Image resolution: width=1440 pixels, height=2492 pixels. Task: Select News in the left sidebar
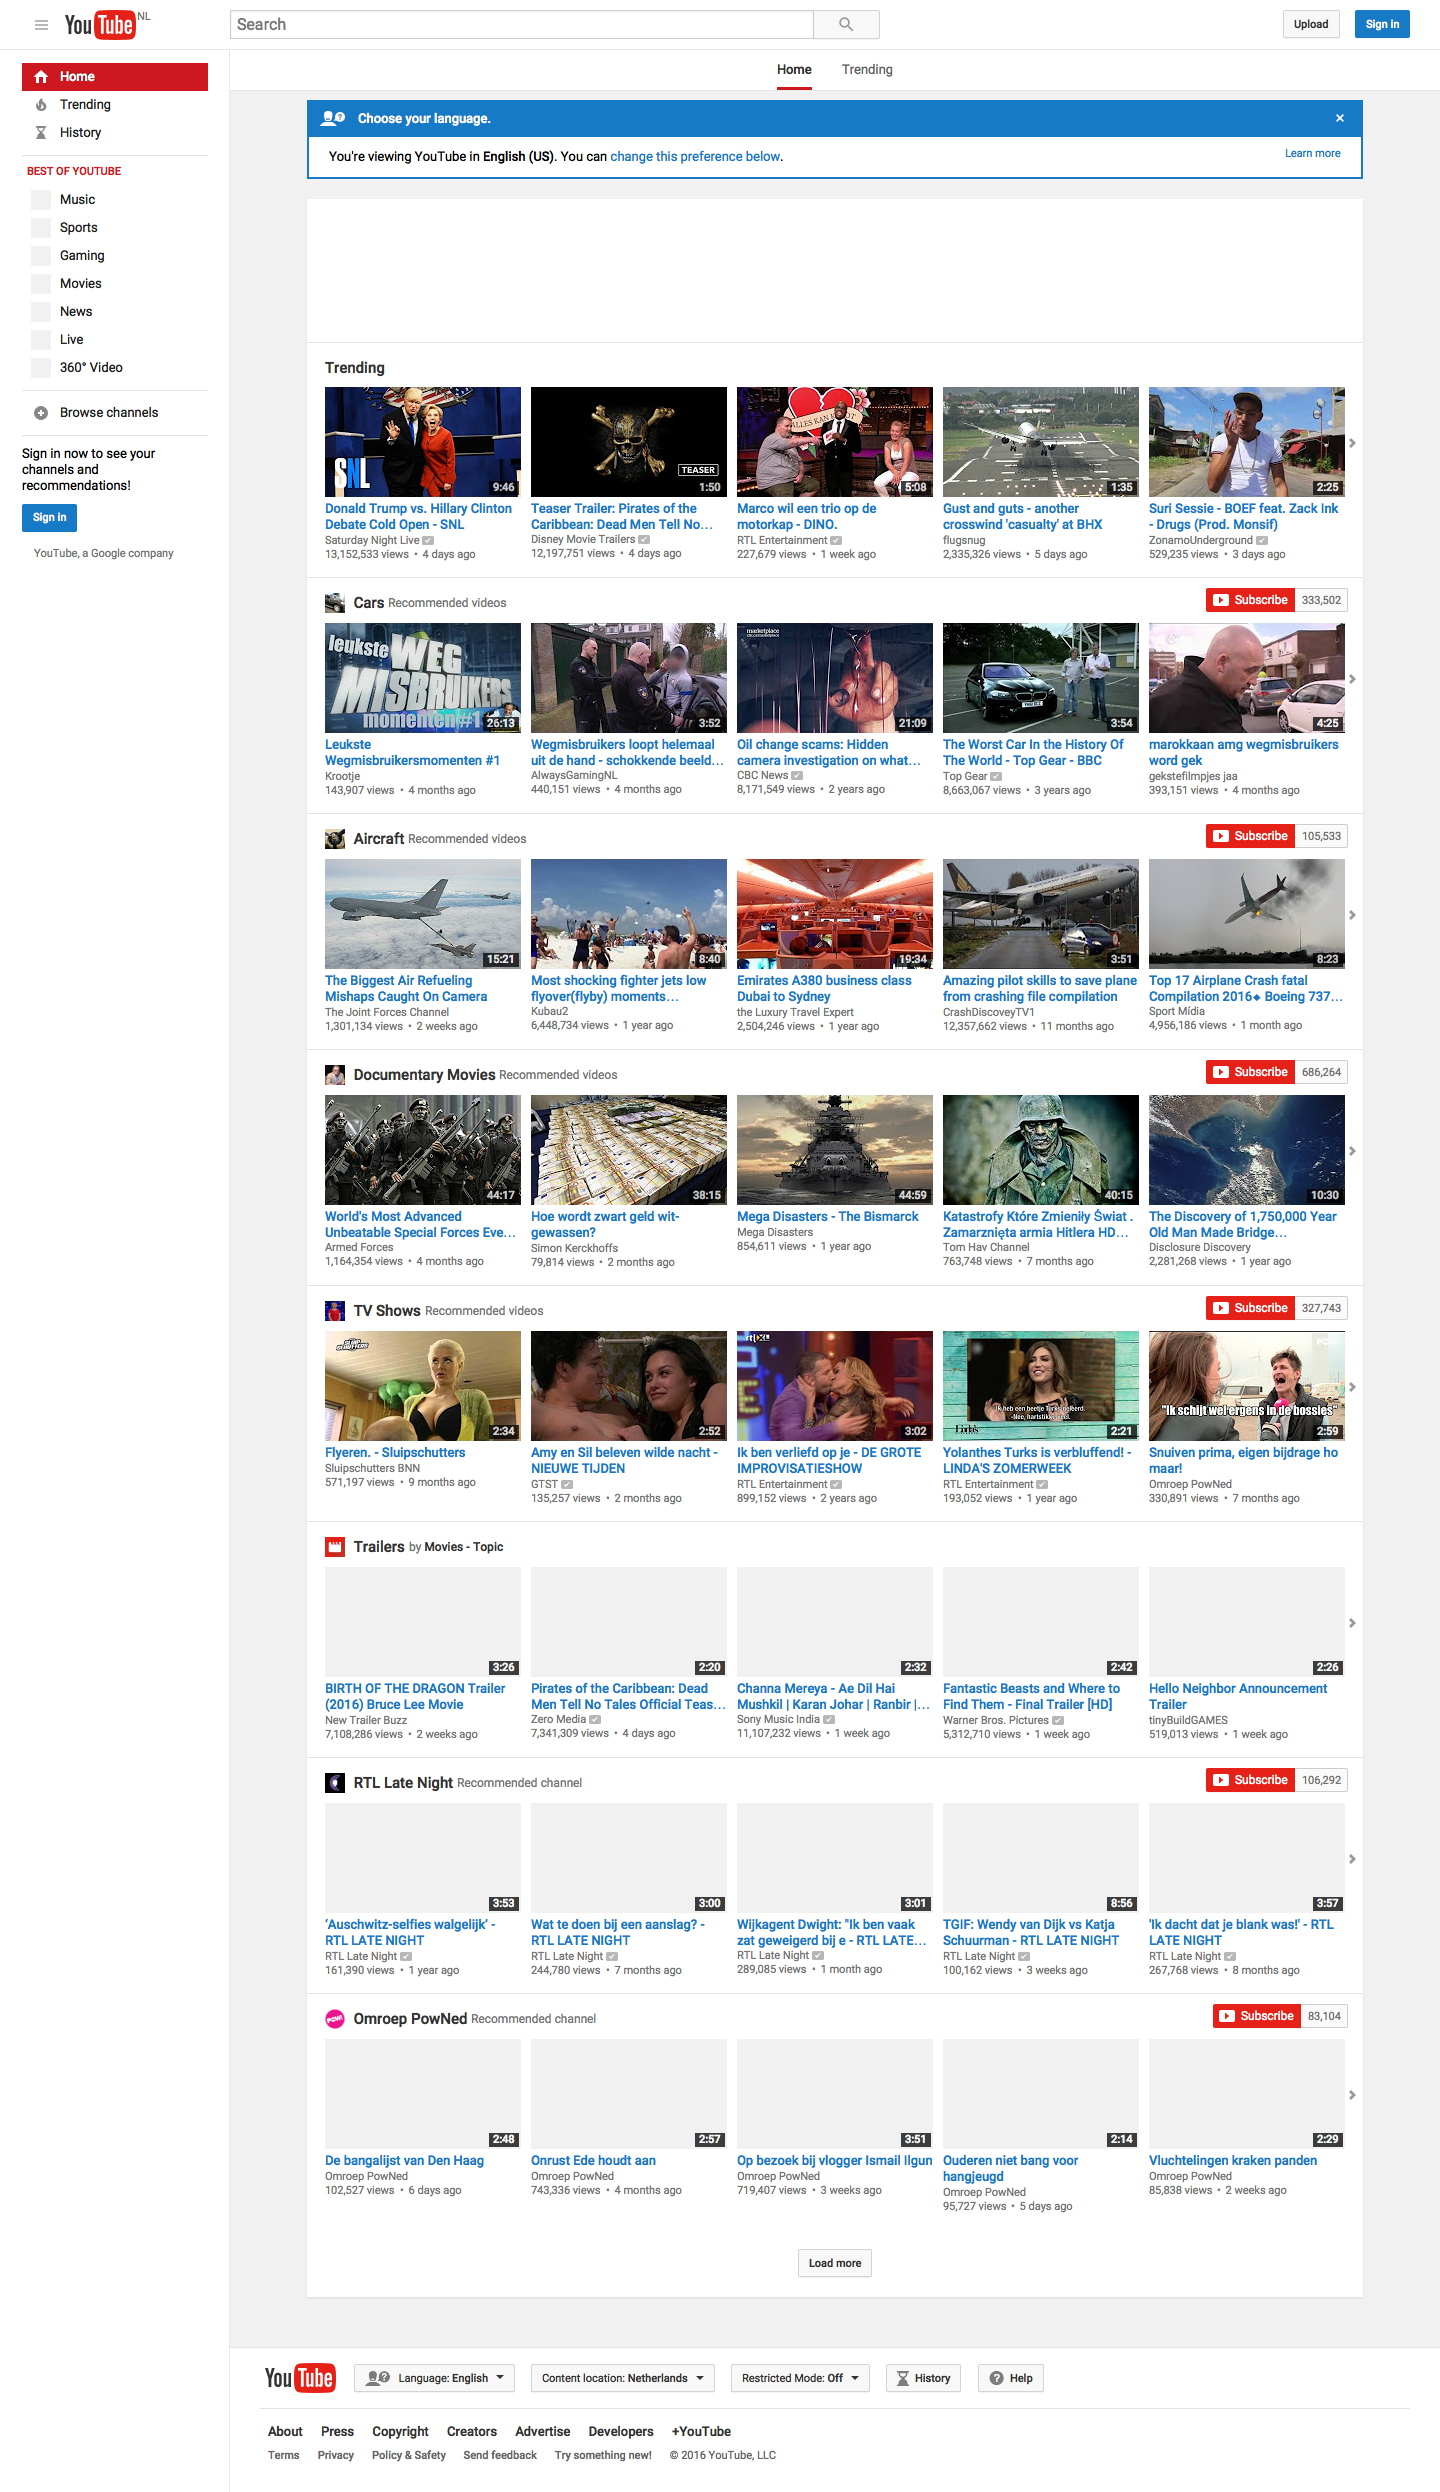click(115, 312)
